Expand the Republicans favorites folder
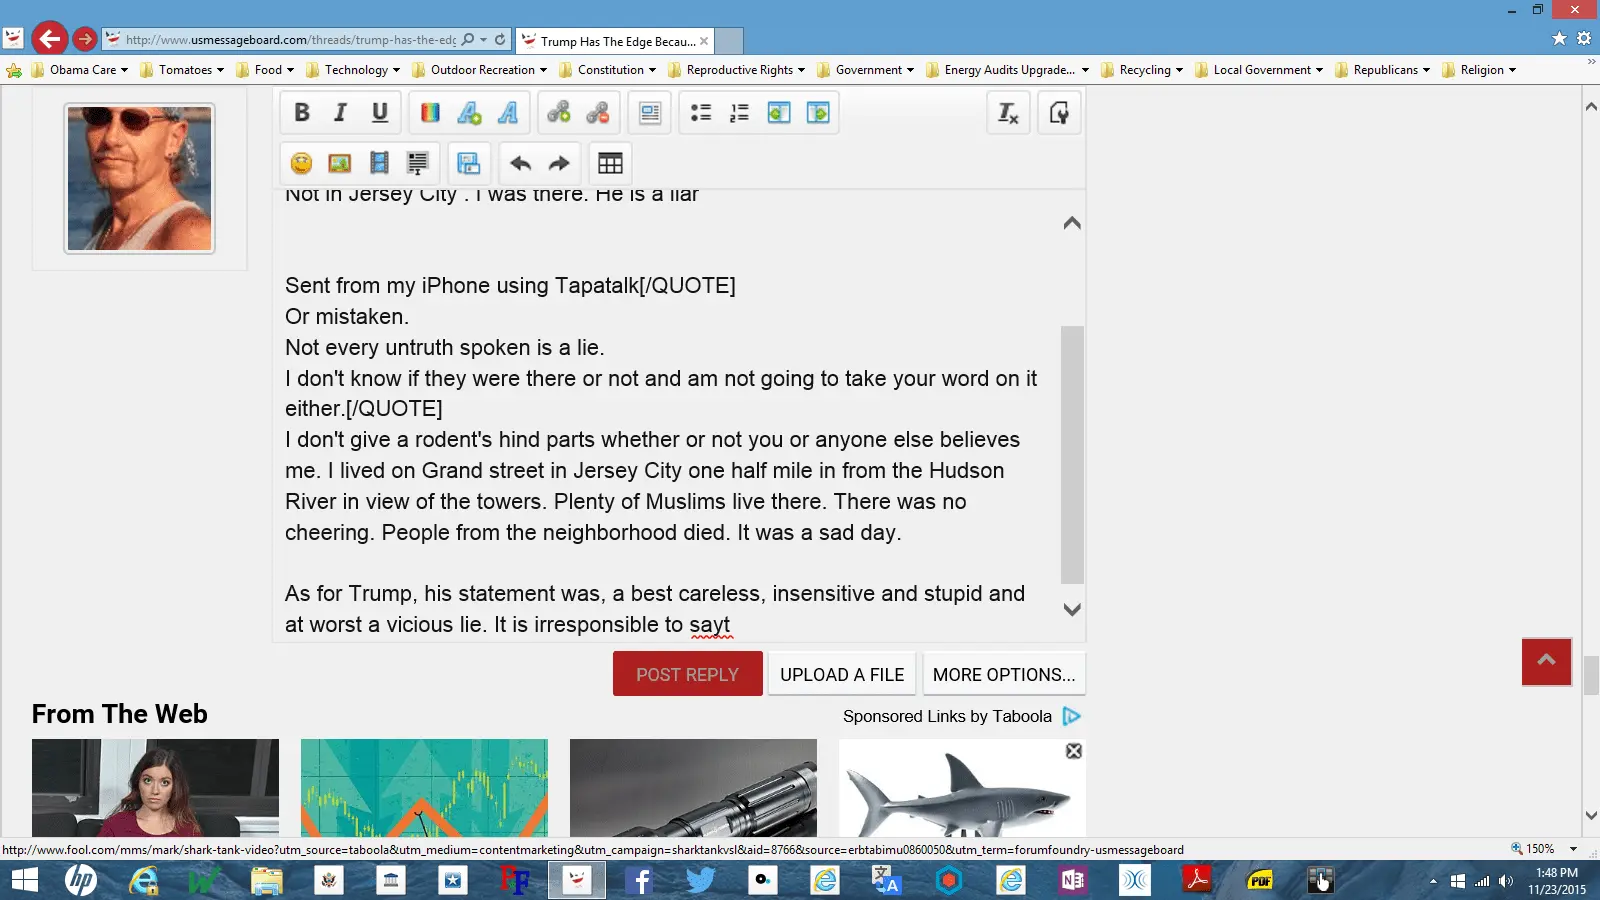Screen dimensions: 1600x900 tap(1384, 70)
